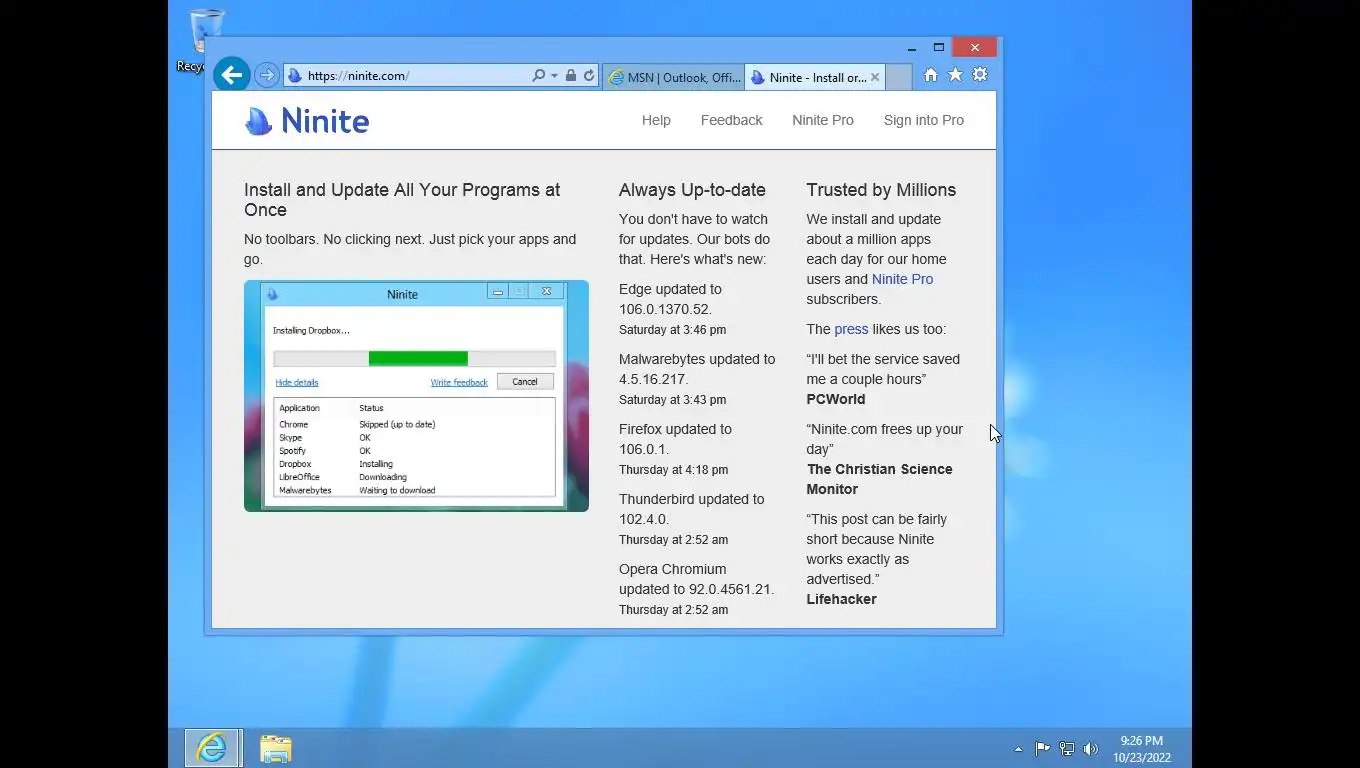
Task: Click 'Install and Update All Your Programs' heading
Action: (x=402, y=200)
